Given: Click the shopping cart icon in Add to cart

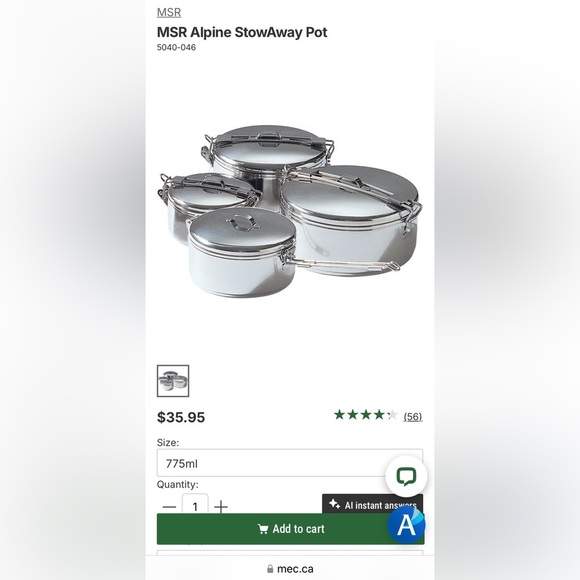Looking at the screenshot, I should tap(263, 529).
